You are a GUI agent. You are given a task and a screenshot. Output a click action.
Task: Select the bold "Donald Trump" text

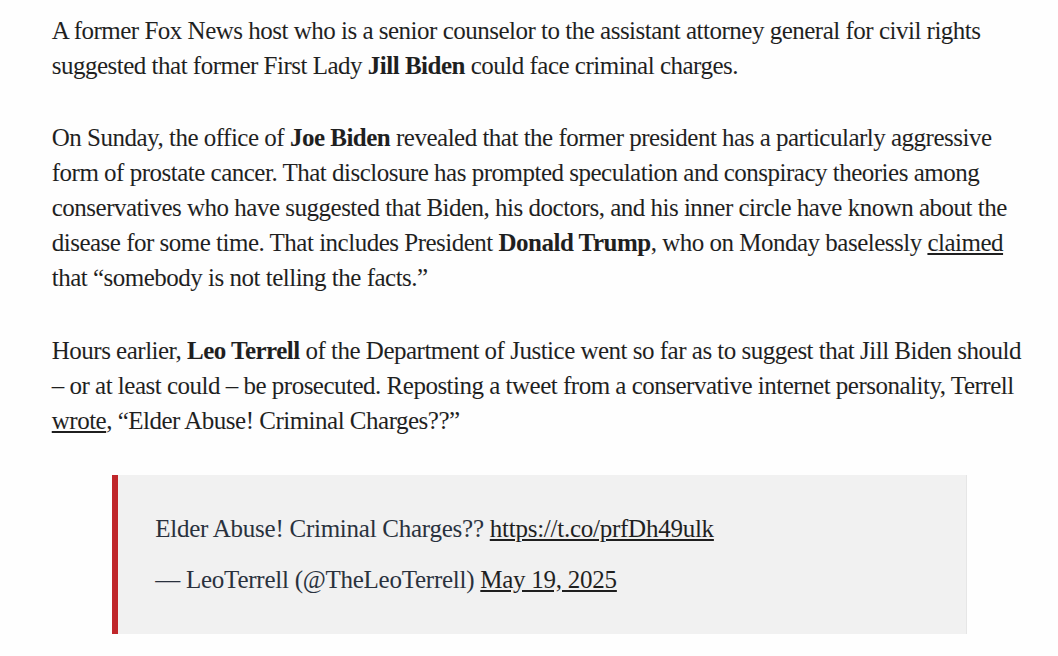tap(575, 244)
